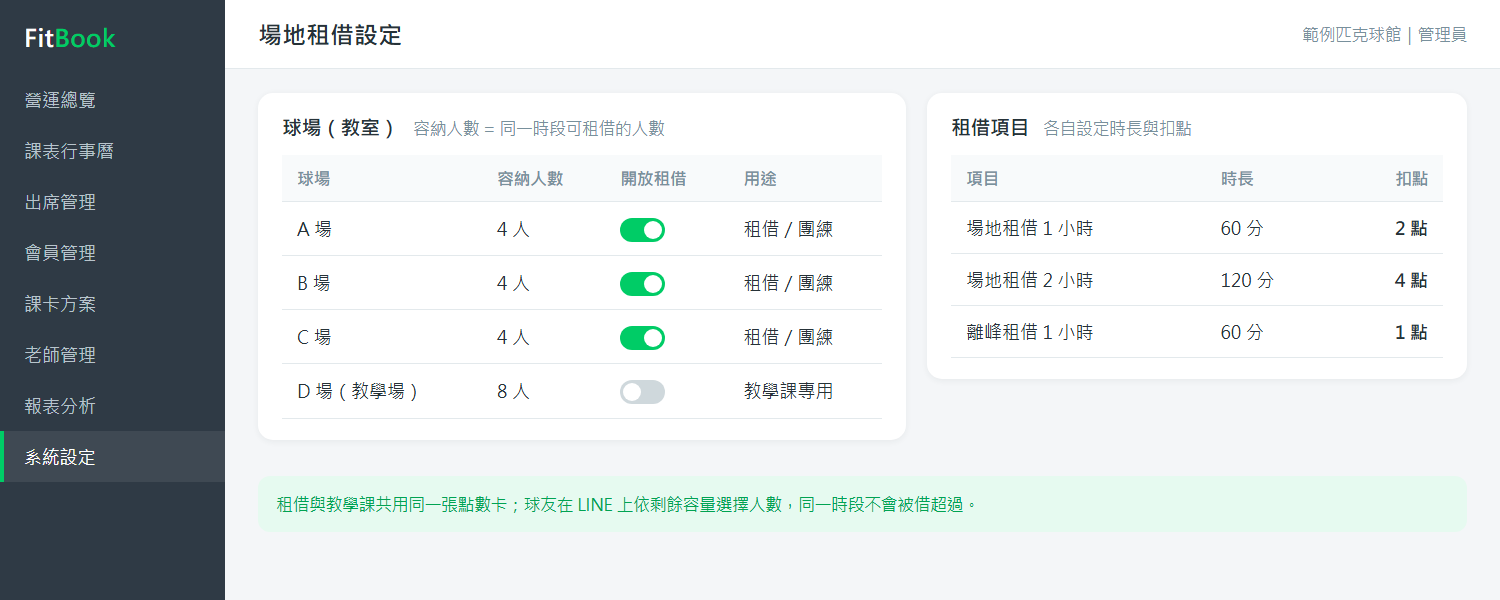
Task: Select 場地租借 1 小時 item
Action: click(1030, 229)
